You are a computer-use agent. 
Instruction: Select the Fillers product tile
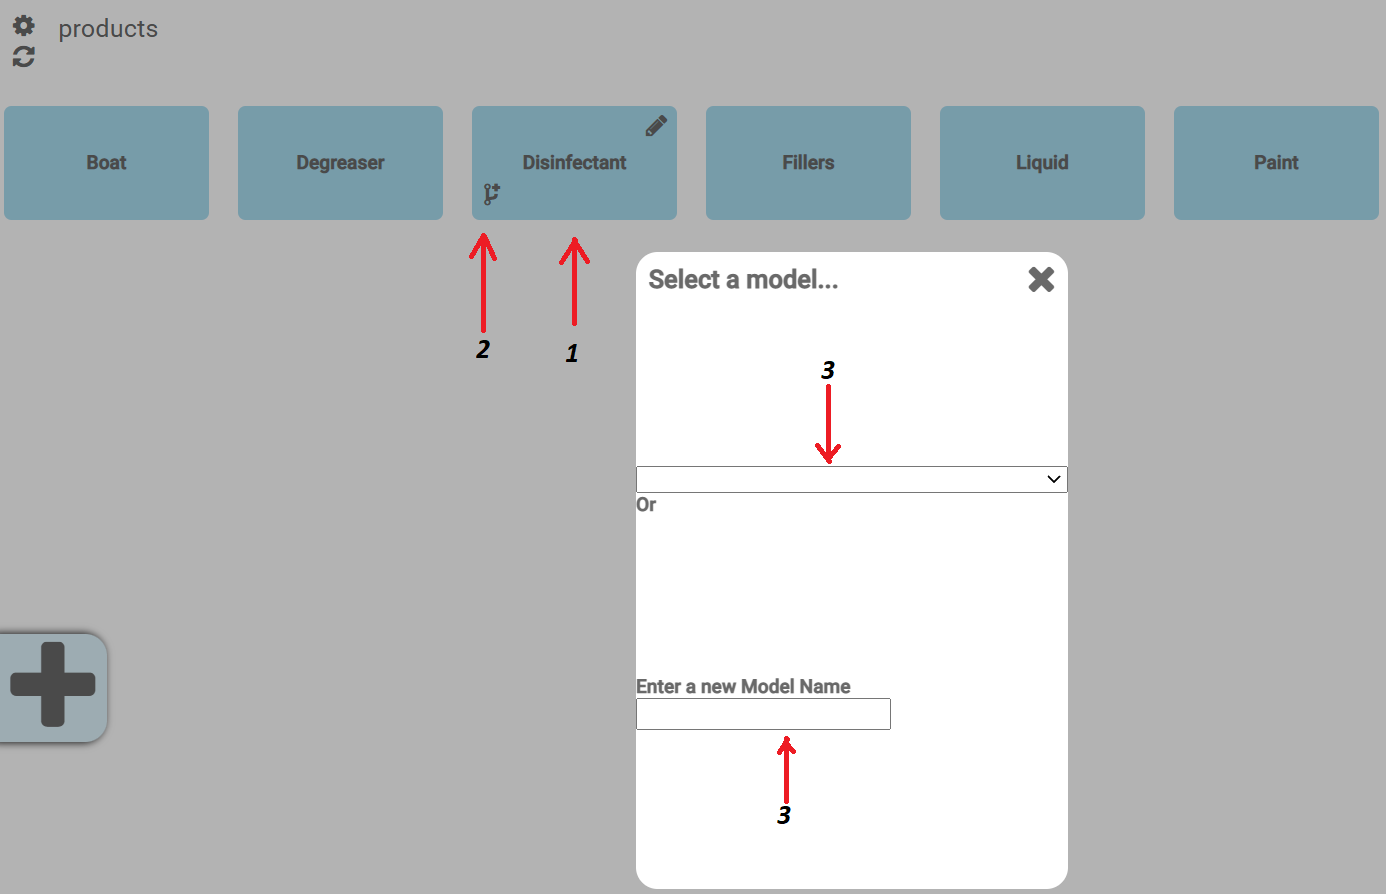click(808, 163)
